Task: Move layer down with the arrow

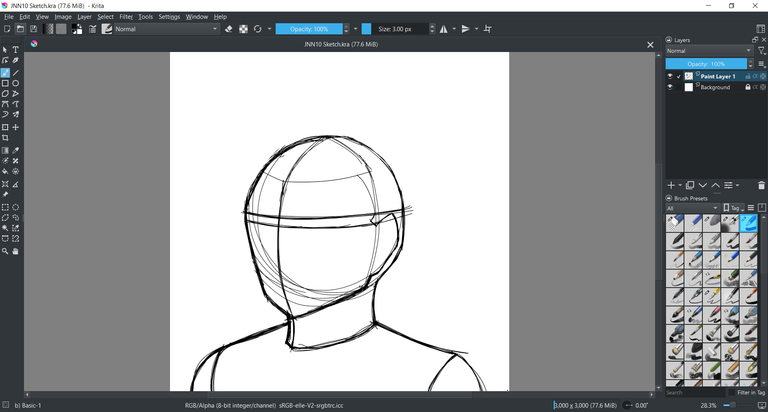Action: tap(703, 185)
